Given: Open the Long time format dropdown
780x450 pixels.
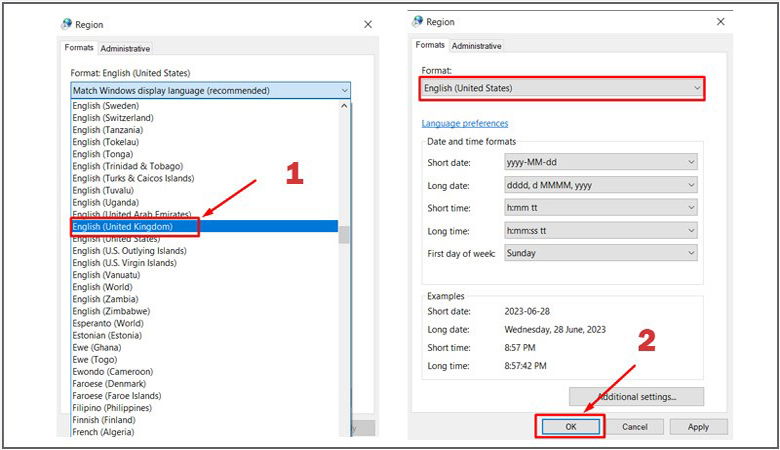Looking at the screenshot, I should pyautogui.click(x=601, y=230).
